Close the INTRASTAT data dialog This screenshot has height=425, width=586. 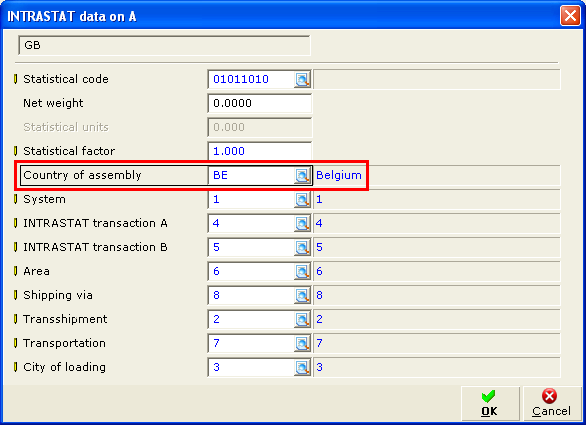(x=570, y=16)
